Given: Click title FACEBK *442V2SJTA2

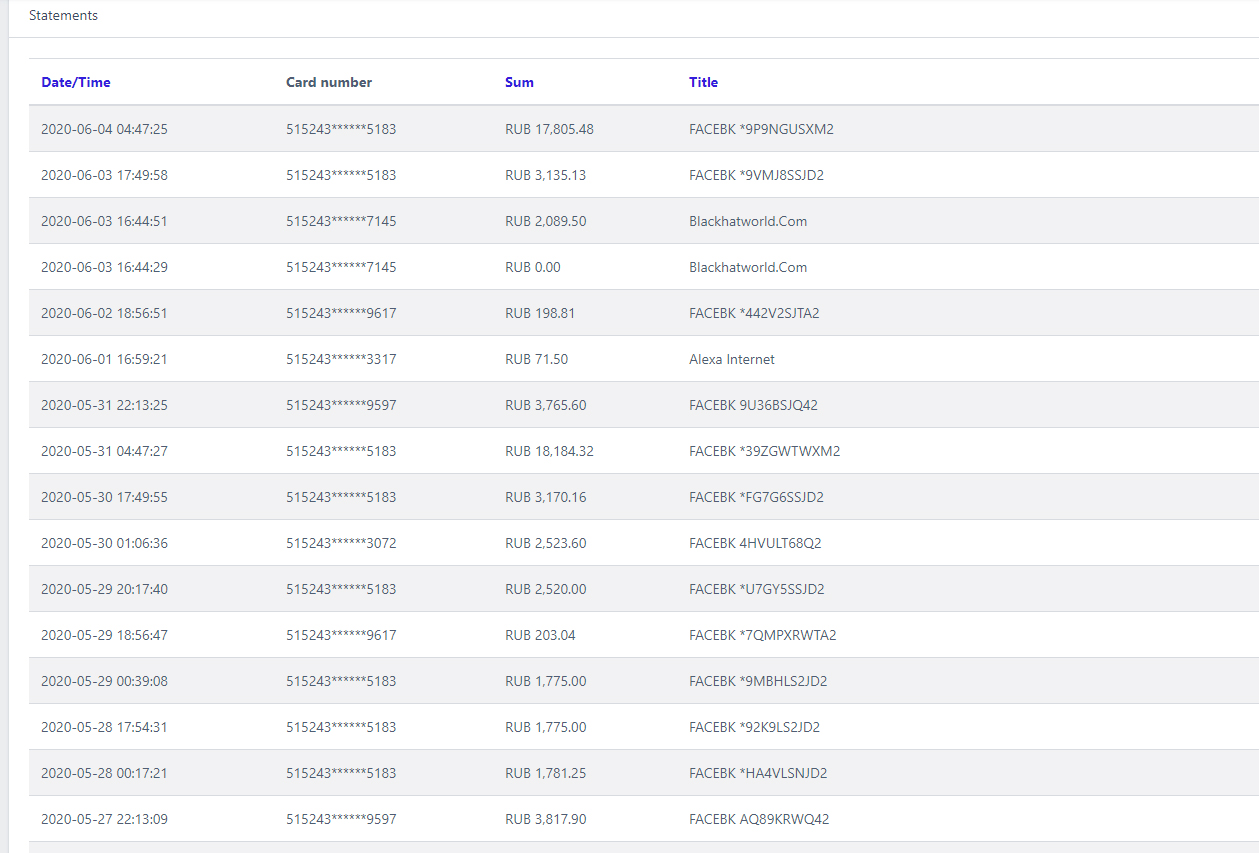Looking at the screenshot, I should coord(754,313).
